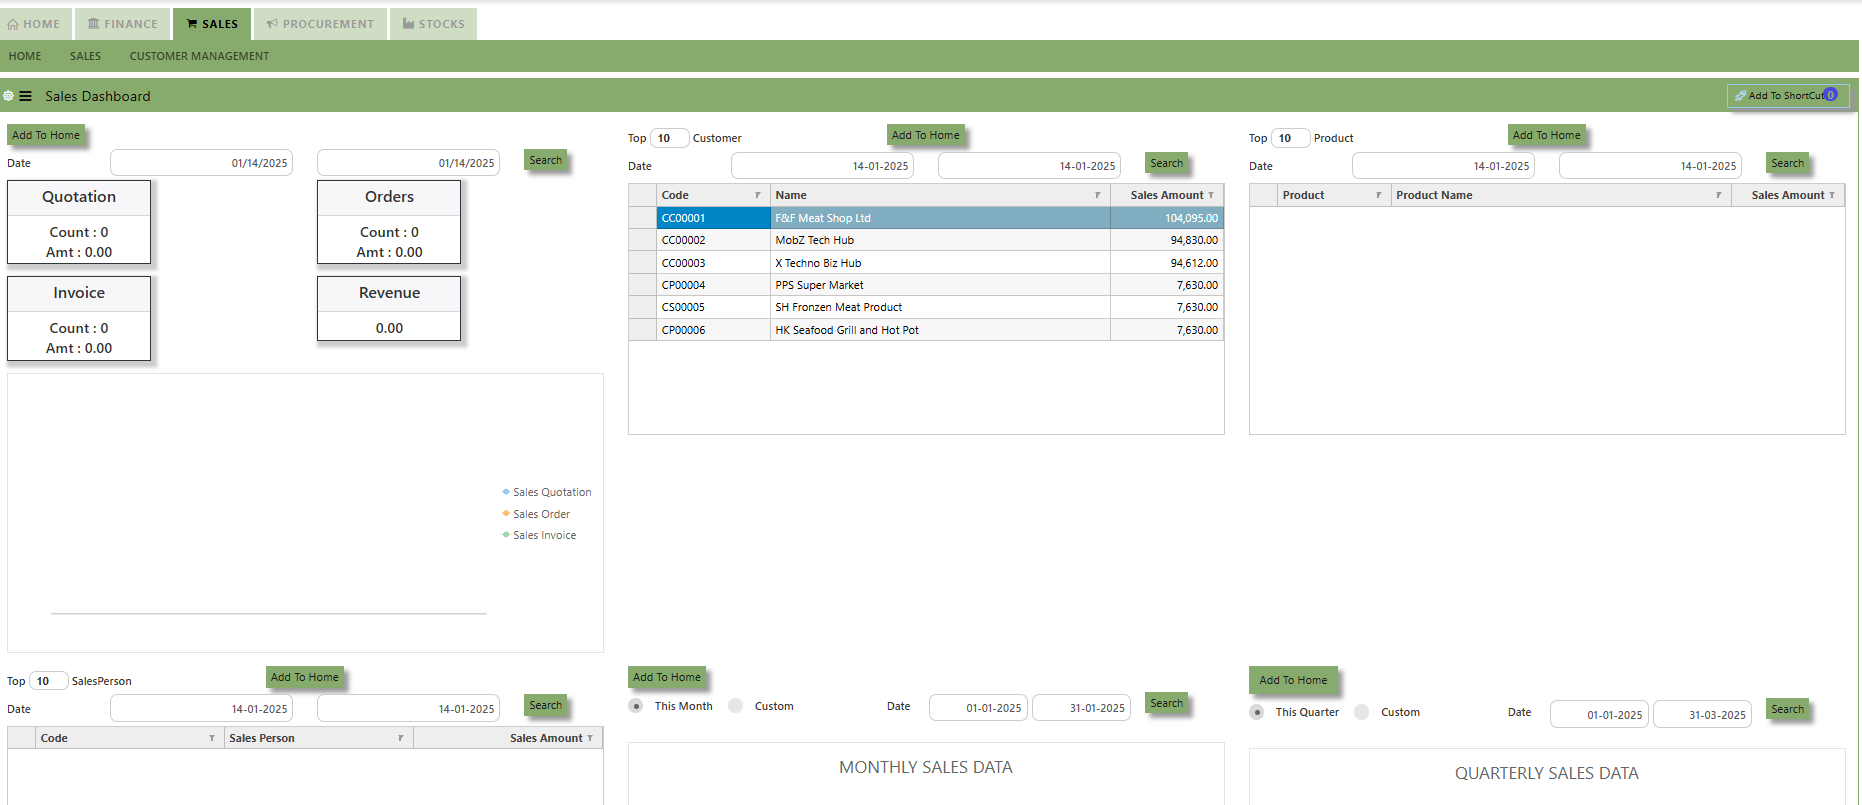1862x805 pixels.
Task: Click the Add To ShortCut button
Action: tap(1788, 95)
